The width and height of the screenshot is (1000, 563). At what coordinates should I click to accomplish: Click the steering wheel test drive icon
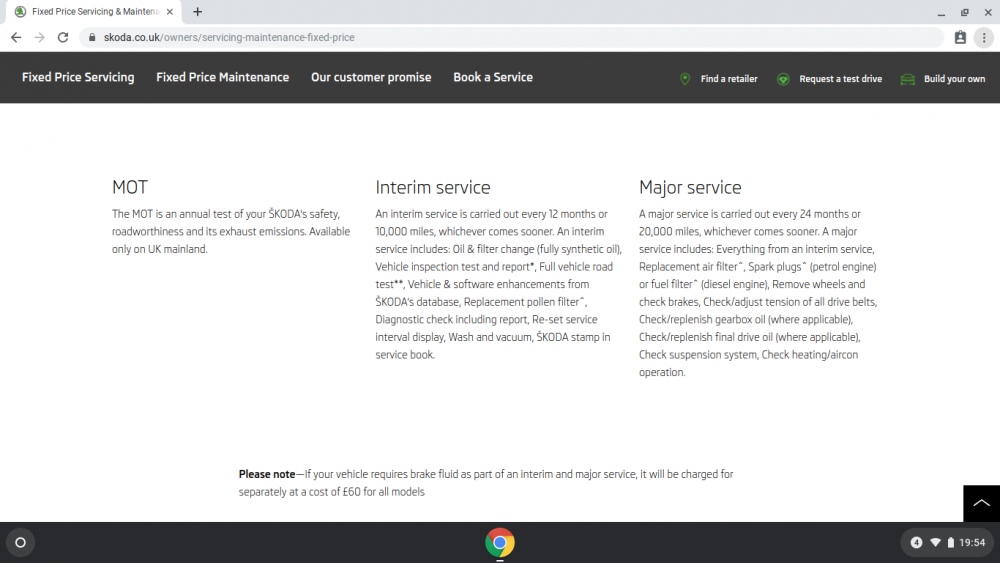pos(783,79)
